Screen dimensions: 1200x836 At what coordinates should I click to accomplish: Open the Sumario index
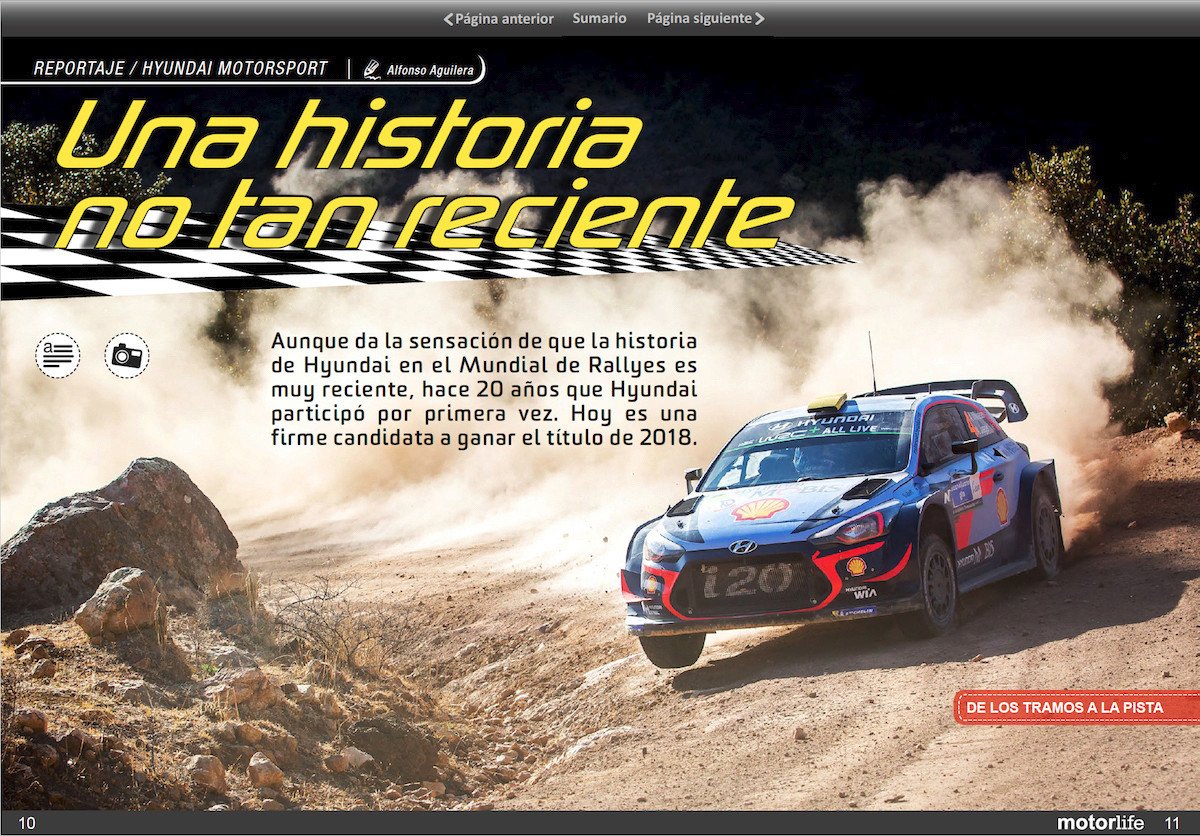point(600,18)
